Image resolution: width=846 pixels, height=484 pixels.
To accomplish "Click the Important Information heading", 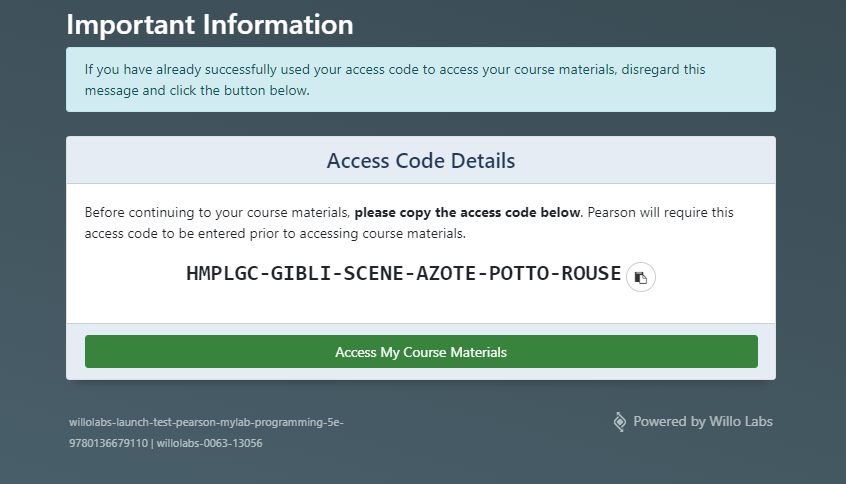I will [x=210, y=25].
